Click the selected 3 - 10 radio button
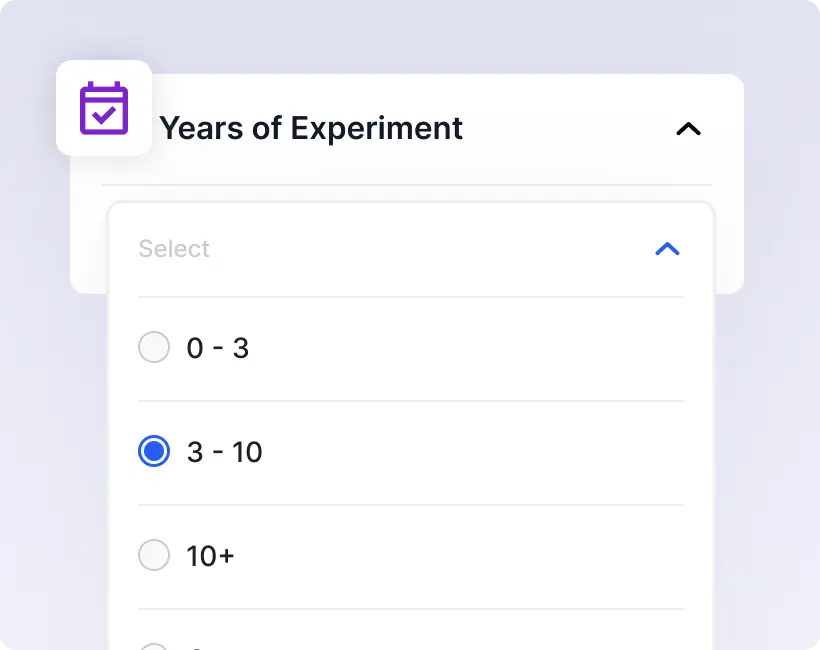Image resolution: width=820 pixels, height=650 pixels. click(x=154, y=452)
